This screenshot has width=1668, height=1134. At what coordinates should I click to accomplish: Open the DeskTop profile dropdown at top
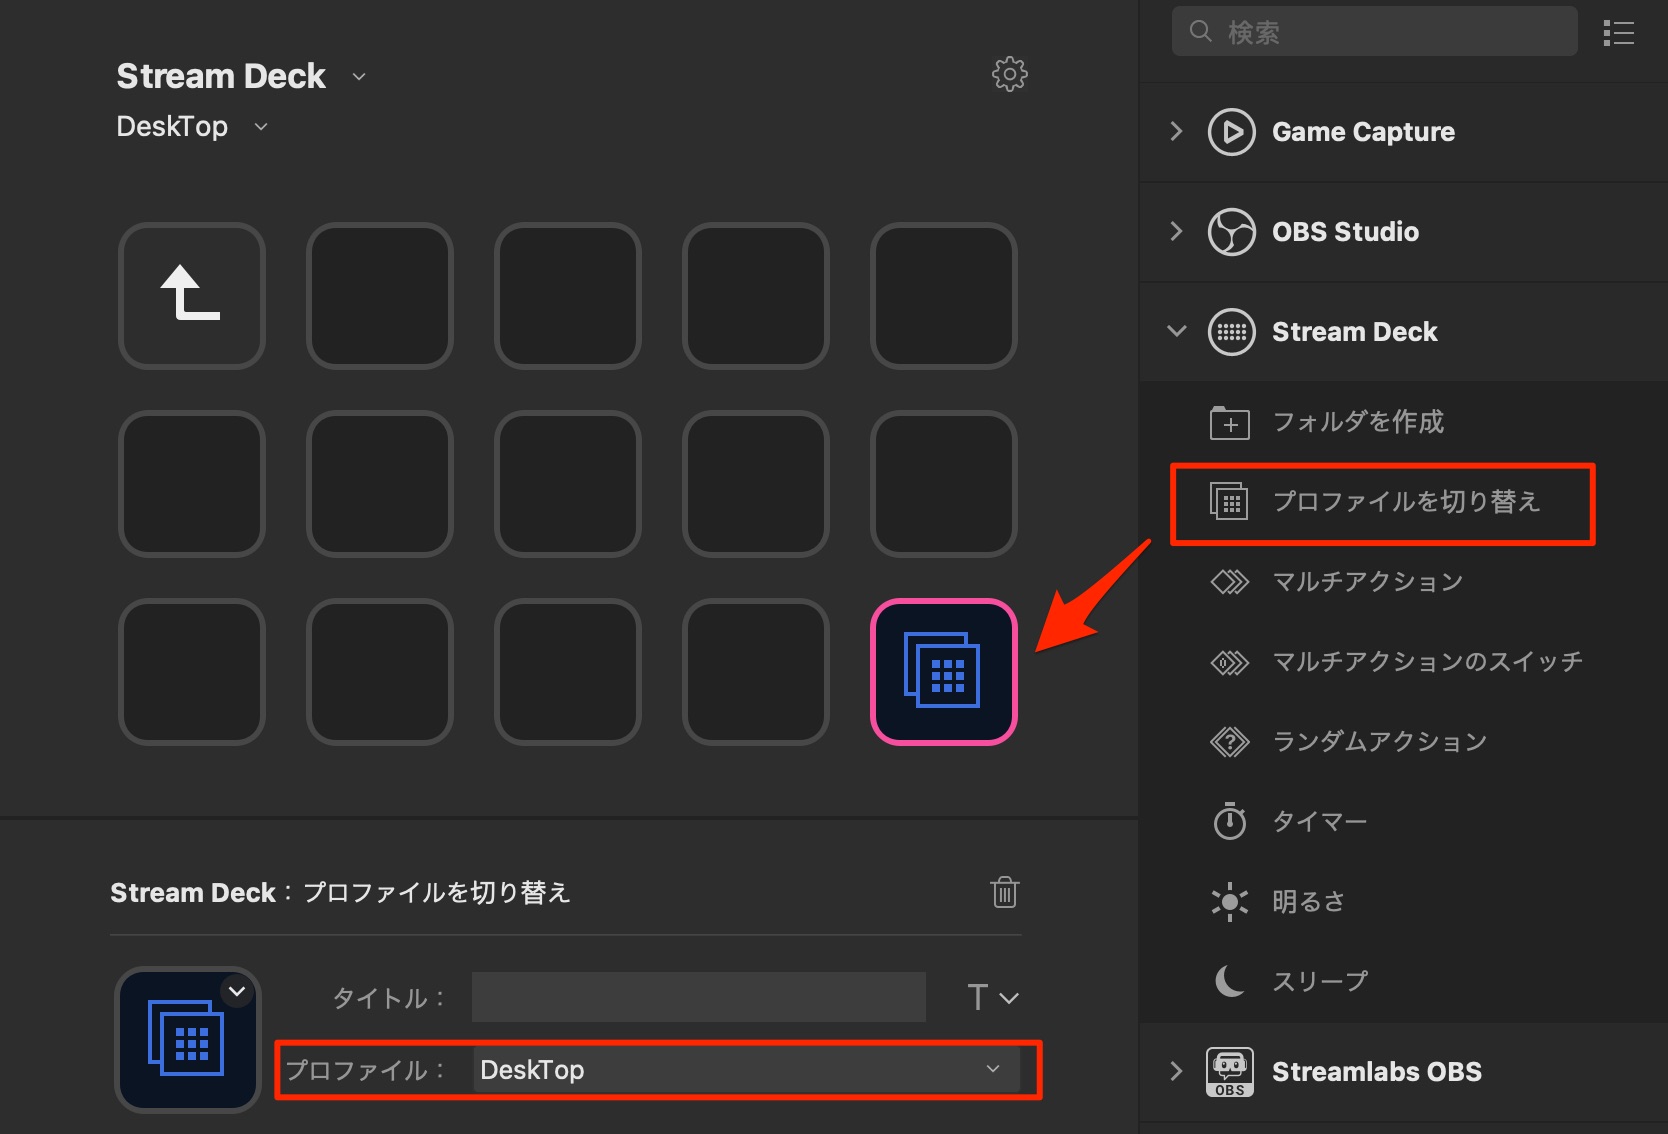261,127
